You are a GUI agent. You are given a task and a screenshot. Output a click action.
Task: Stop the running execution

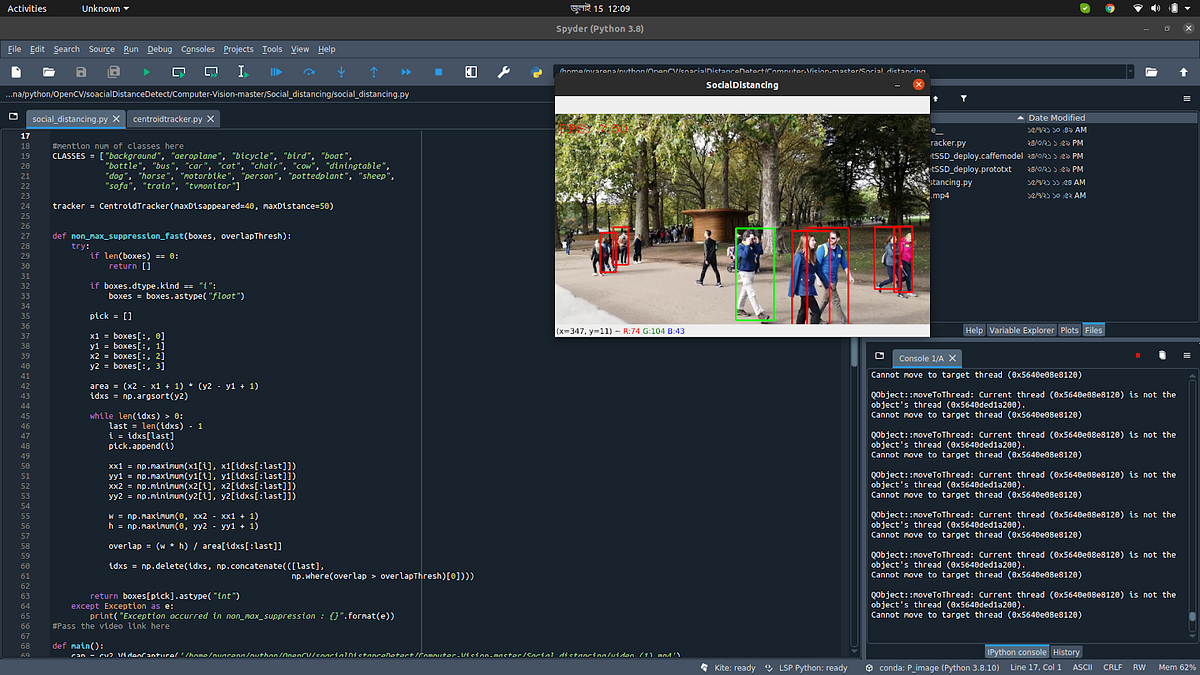click(438, 72)
